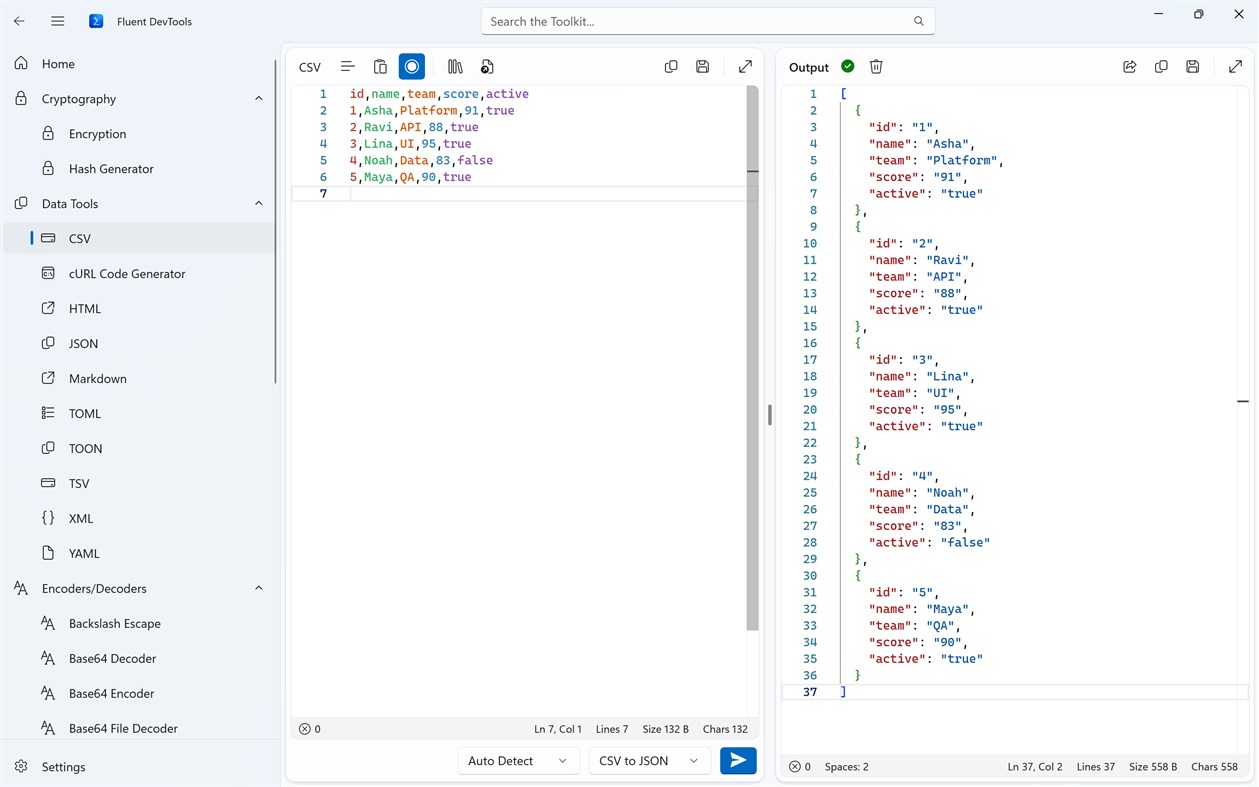Click the CSV input editor scrollbar
1259x787 pixels.
point(753,358)
